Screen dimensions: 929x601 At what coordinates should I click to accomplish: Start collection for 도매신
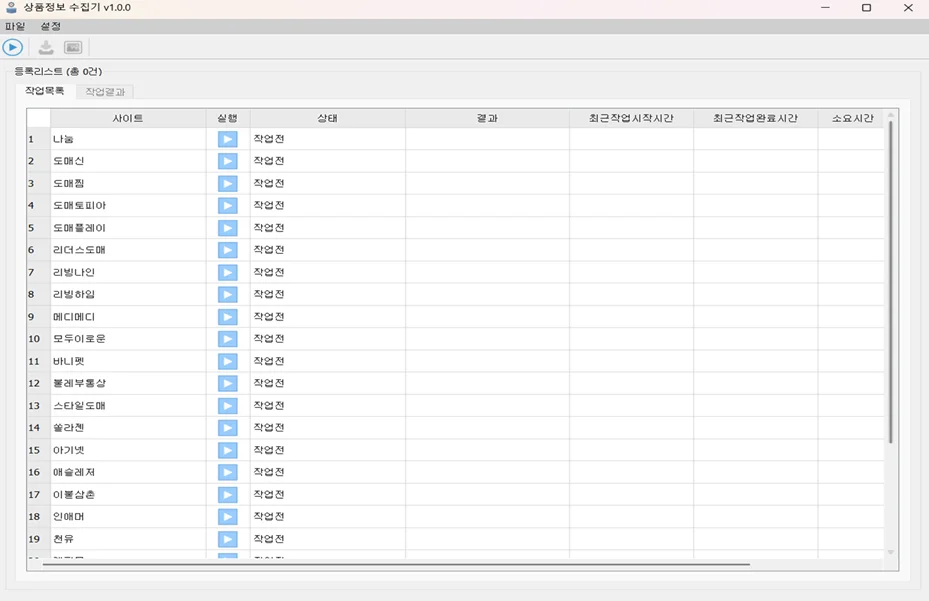click(227, 161)
